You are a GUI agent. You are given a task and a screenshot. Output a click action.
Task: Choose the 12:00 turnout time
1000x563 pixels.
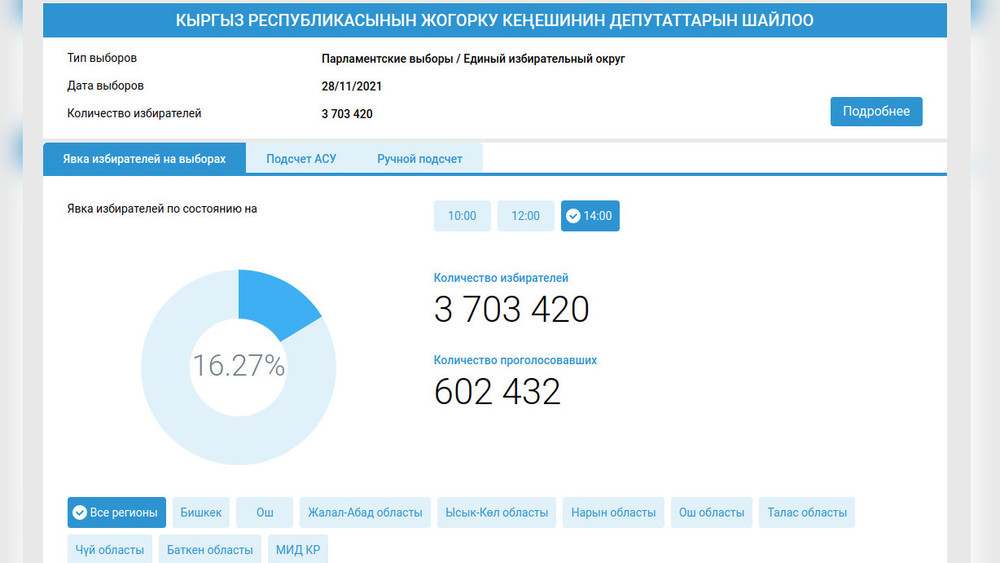(x=525, y=216)
